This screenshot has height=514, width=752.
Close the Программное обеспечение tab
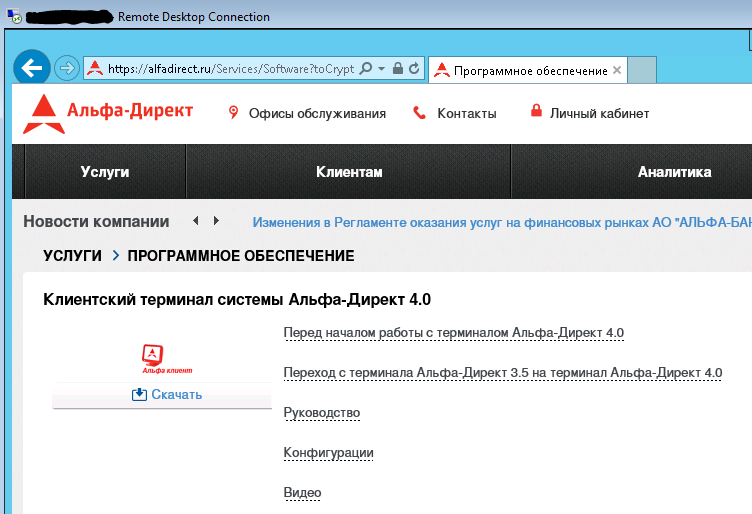pyautogui.click(x=617, y=71)
